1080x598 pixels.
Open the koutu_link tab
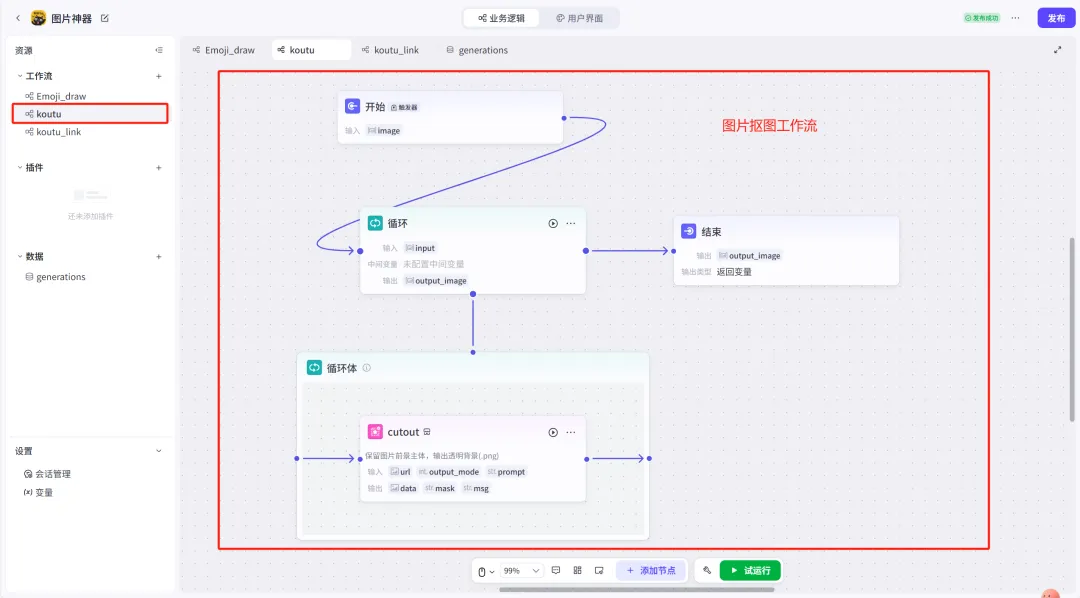pos(390,50)
